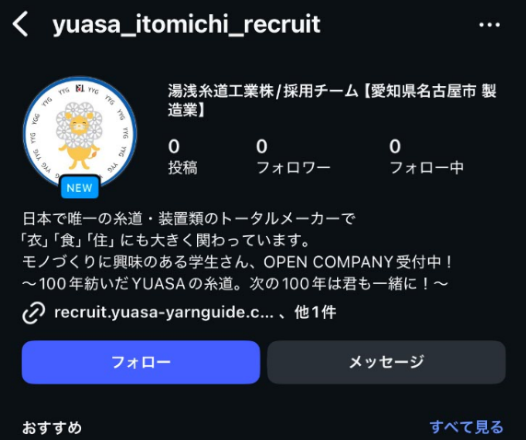Screen dimensions: 526x440
Task: Tap the 湯浅糸道工業株 profile display name
Action: pyautogui.click(x=332, y=100)
